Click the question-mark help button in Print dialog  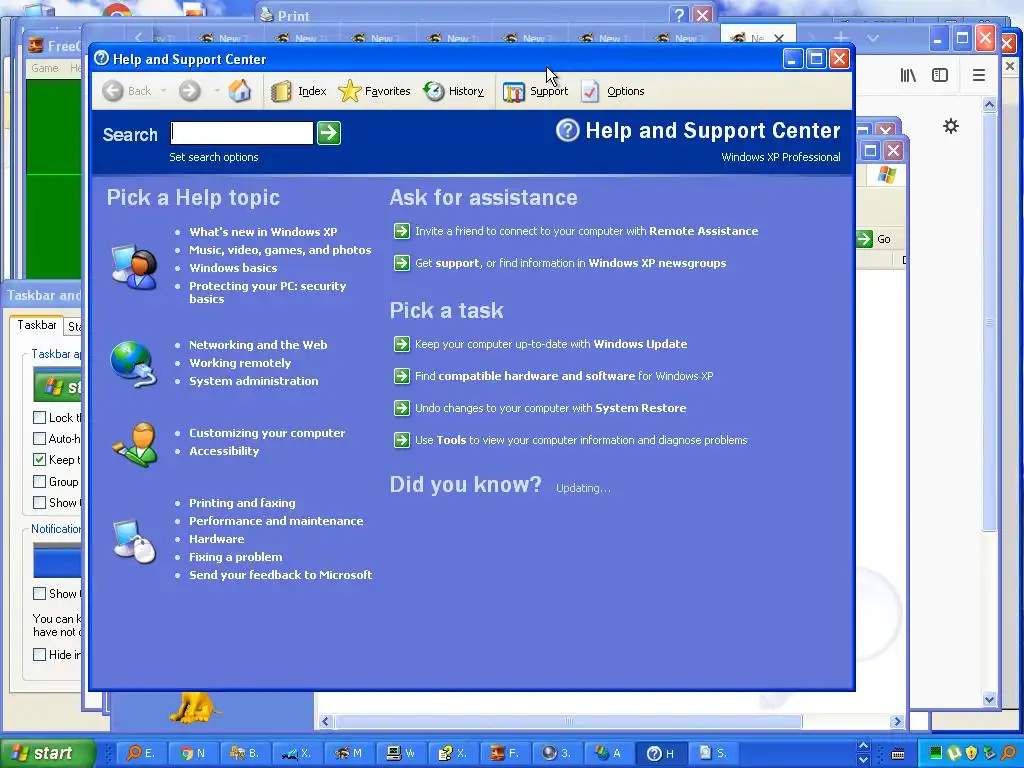pos(679,15)
